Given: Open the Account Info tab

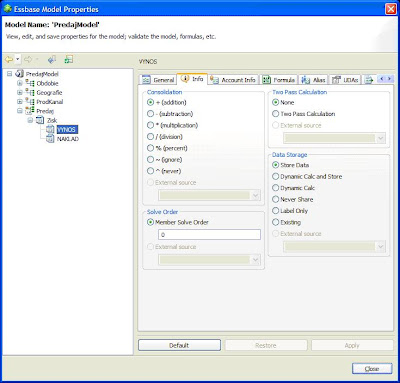Looking at the screenshot, I should 233,80.
